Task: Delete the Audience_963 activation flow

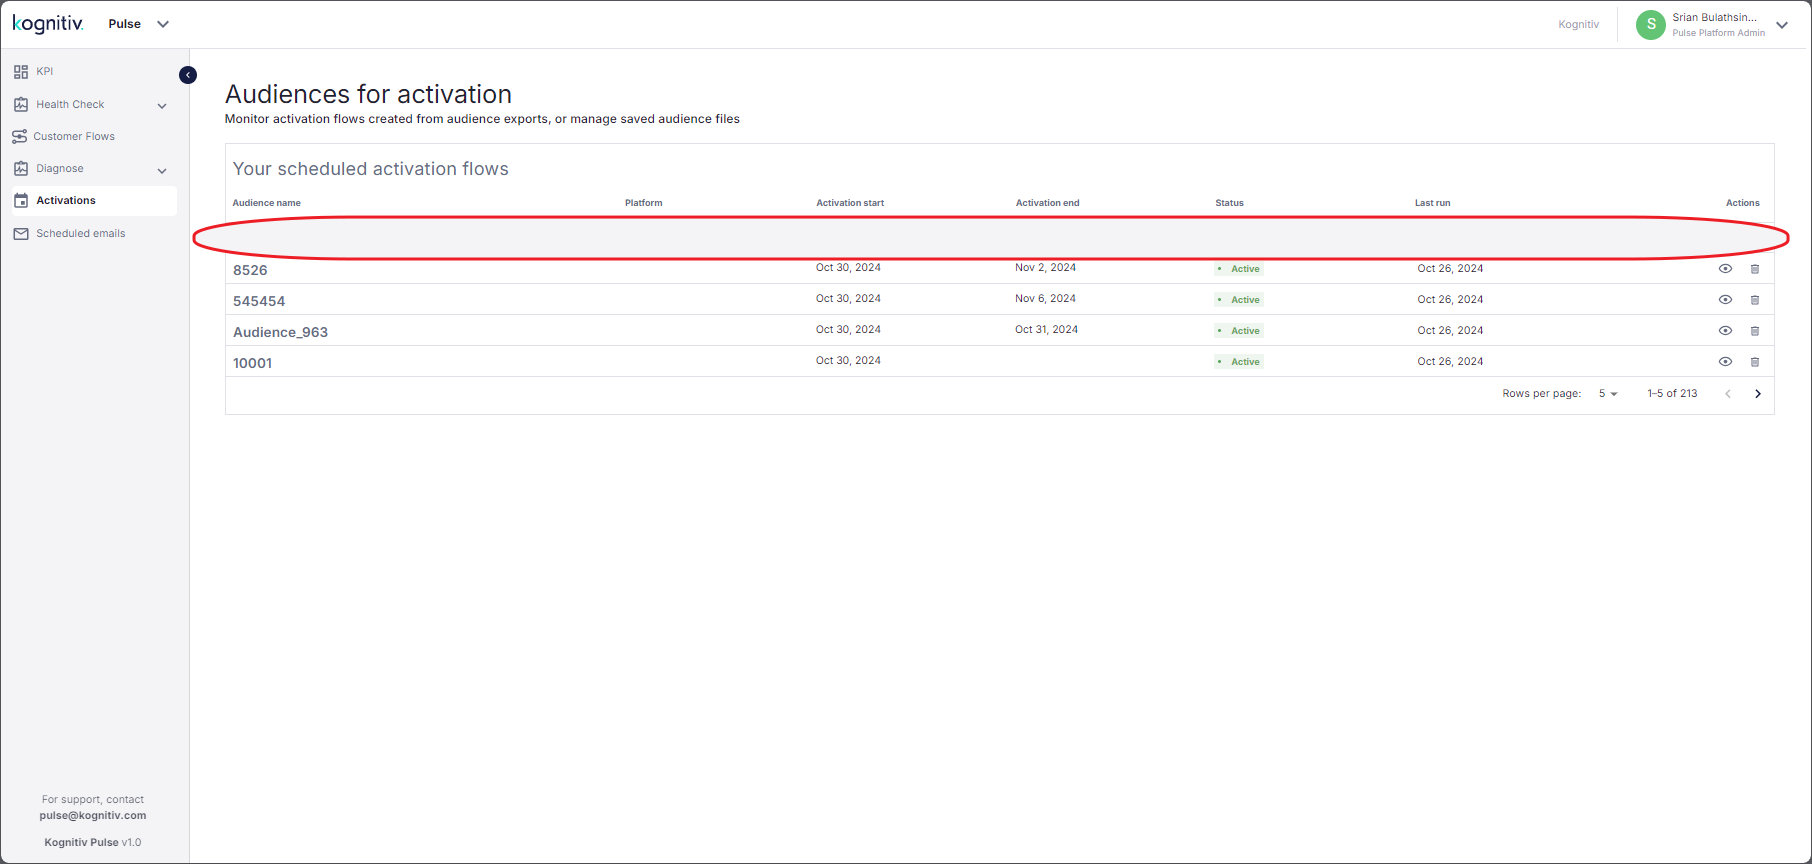Action: tap(1755, 331)
